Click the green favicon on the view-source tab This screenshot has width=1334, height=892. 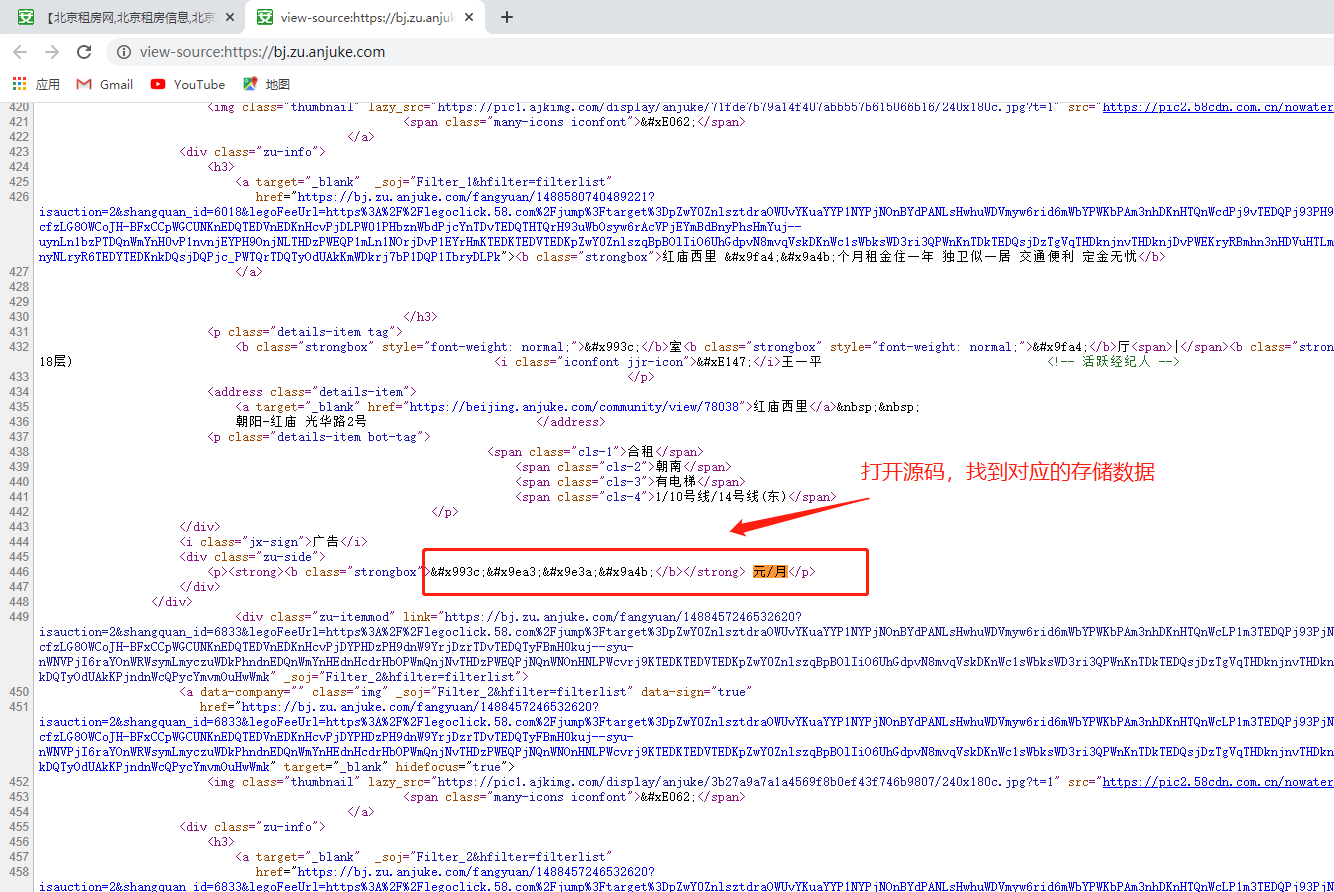264,17
